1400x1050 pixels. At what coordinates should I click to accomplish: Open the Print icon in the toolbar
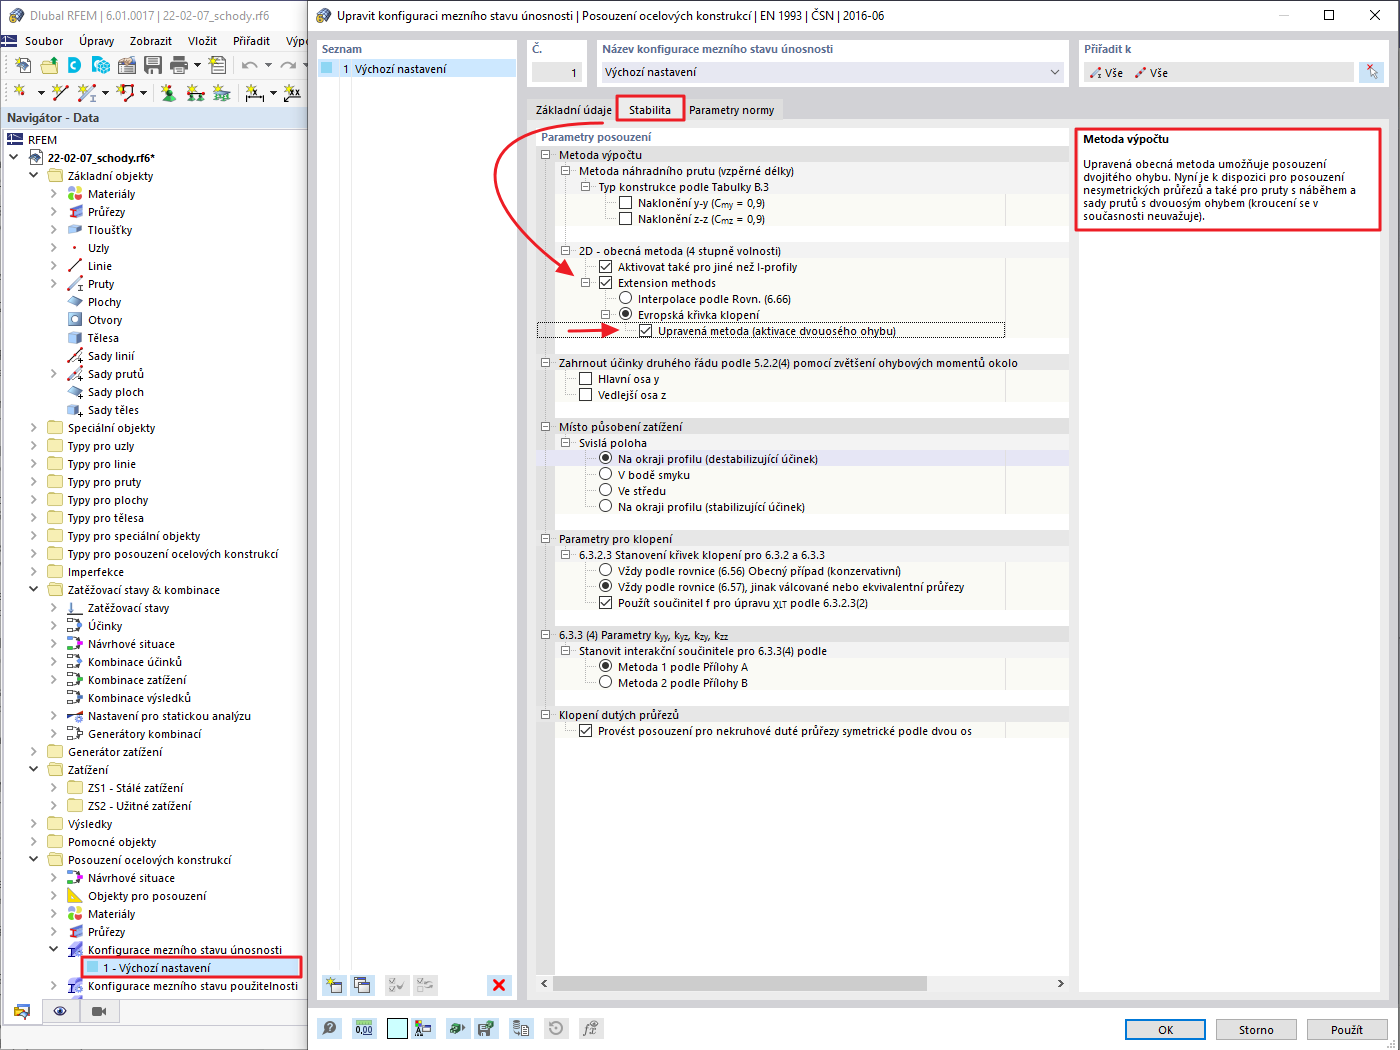pyautogui.click(x=181, y=66)
